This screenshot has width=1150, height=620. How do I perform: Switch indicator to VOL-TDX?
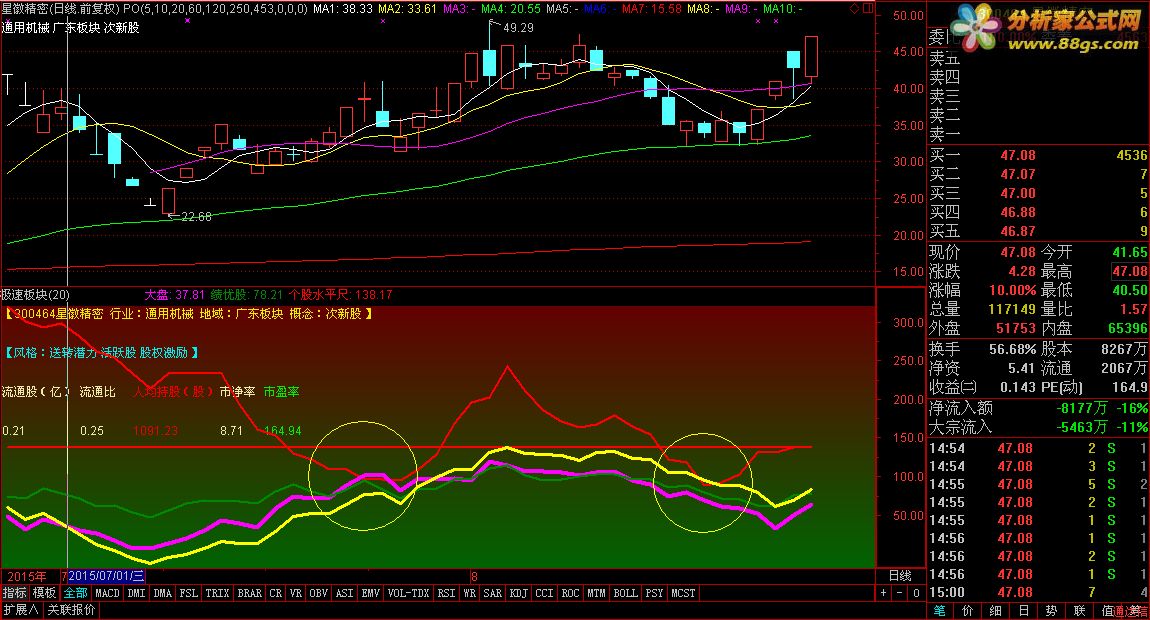pos(409,593)
